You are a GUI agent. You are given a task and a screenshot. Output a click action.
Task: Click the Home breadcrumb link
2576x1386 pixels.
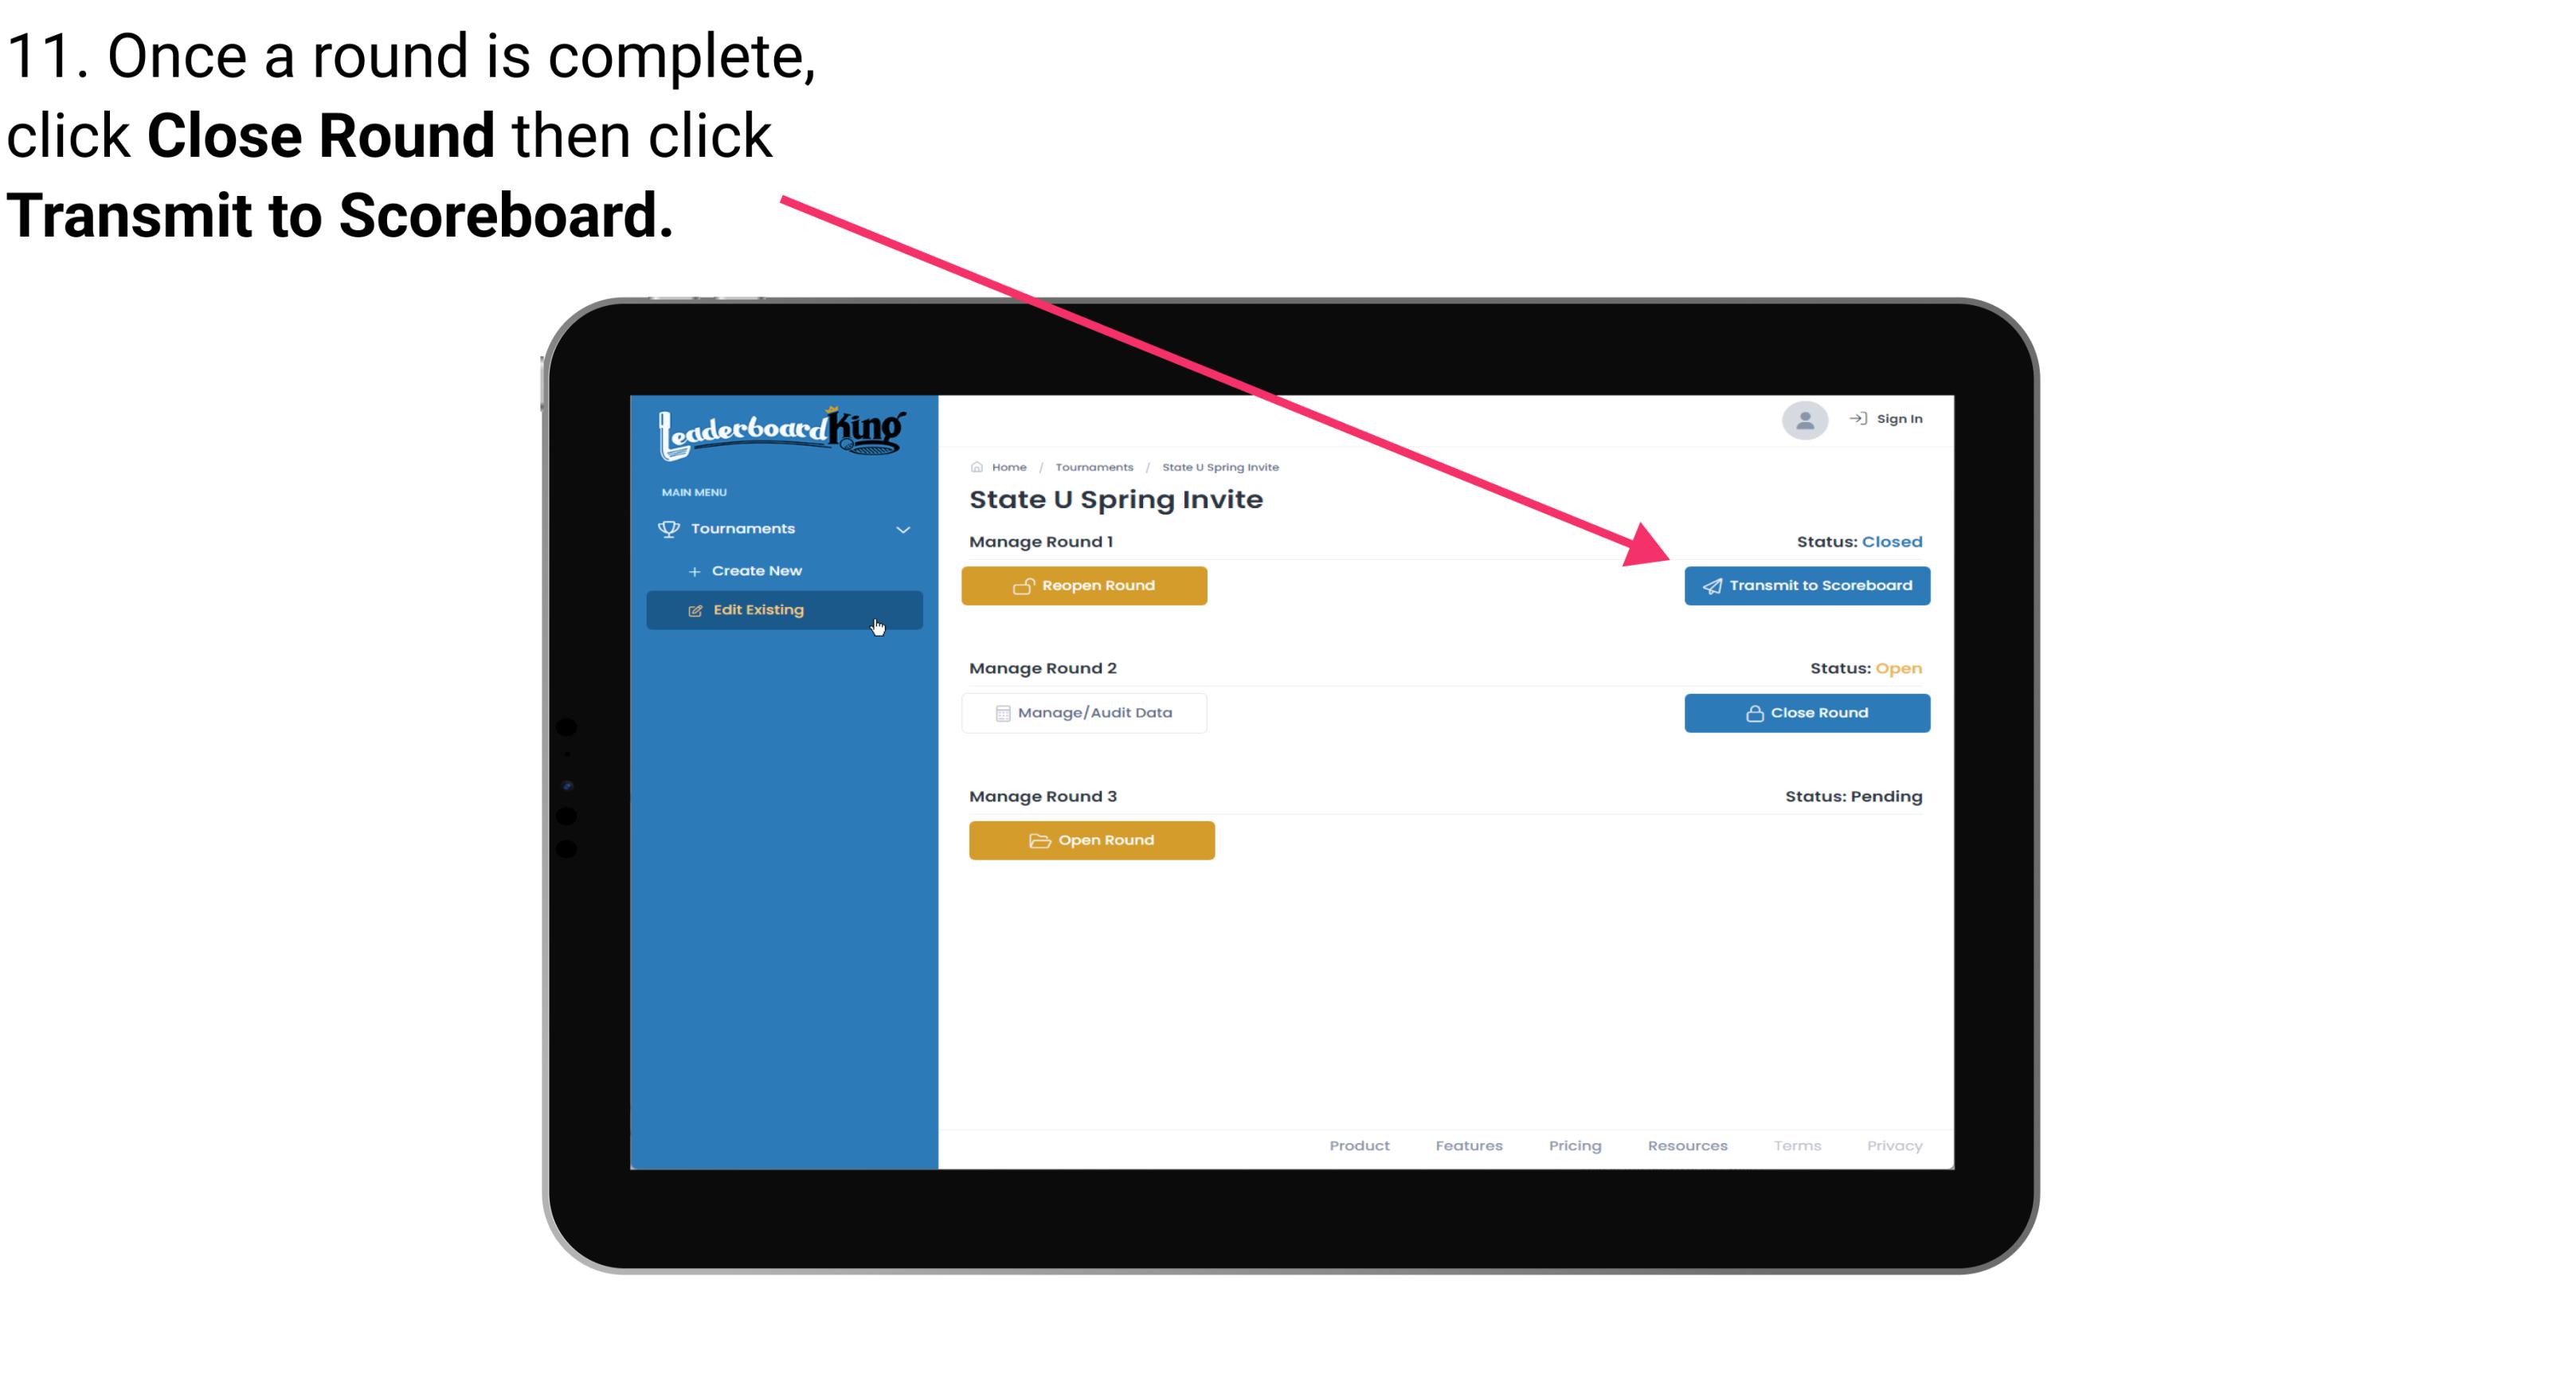click(1007, 466)
